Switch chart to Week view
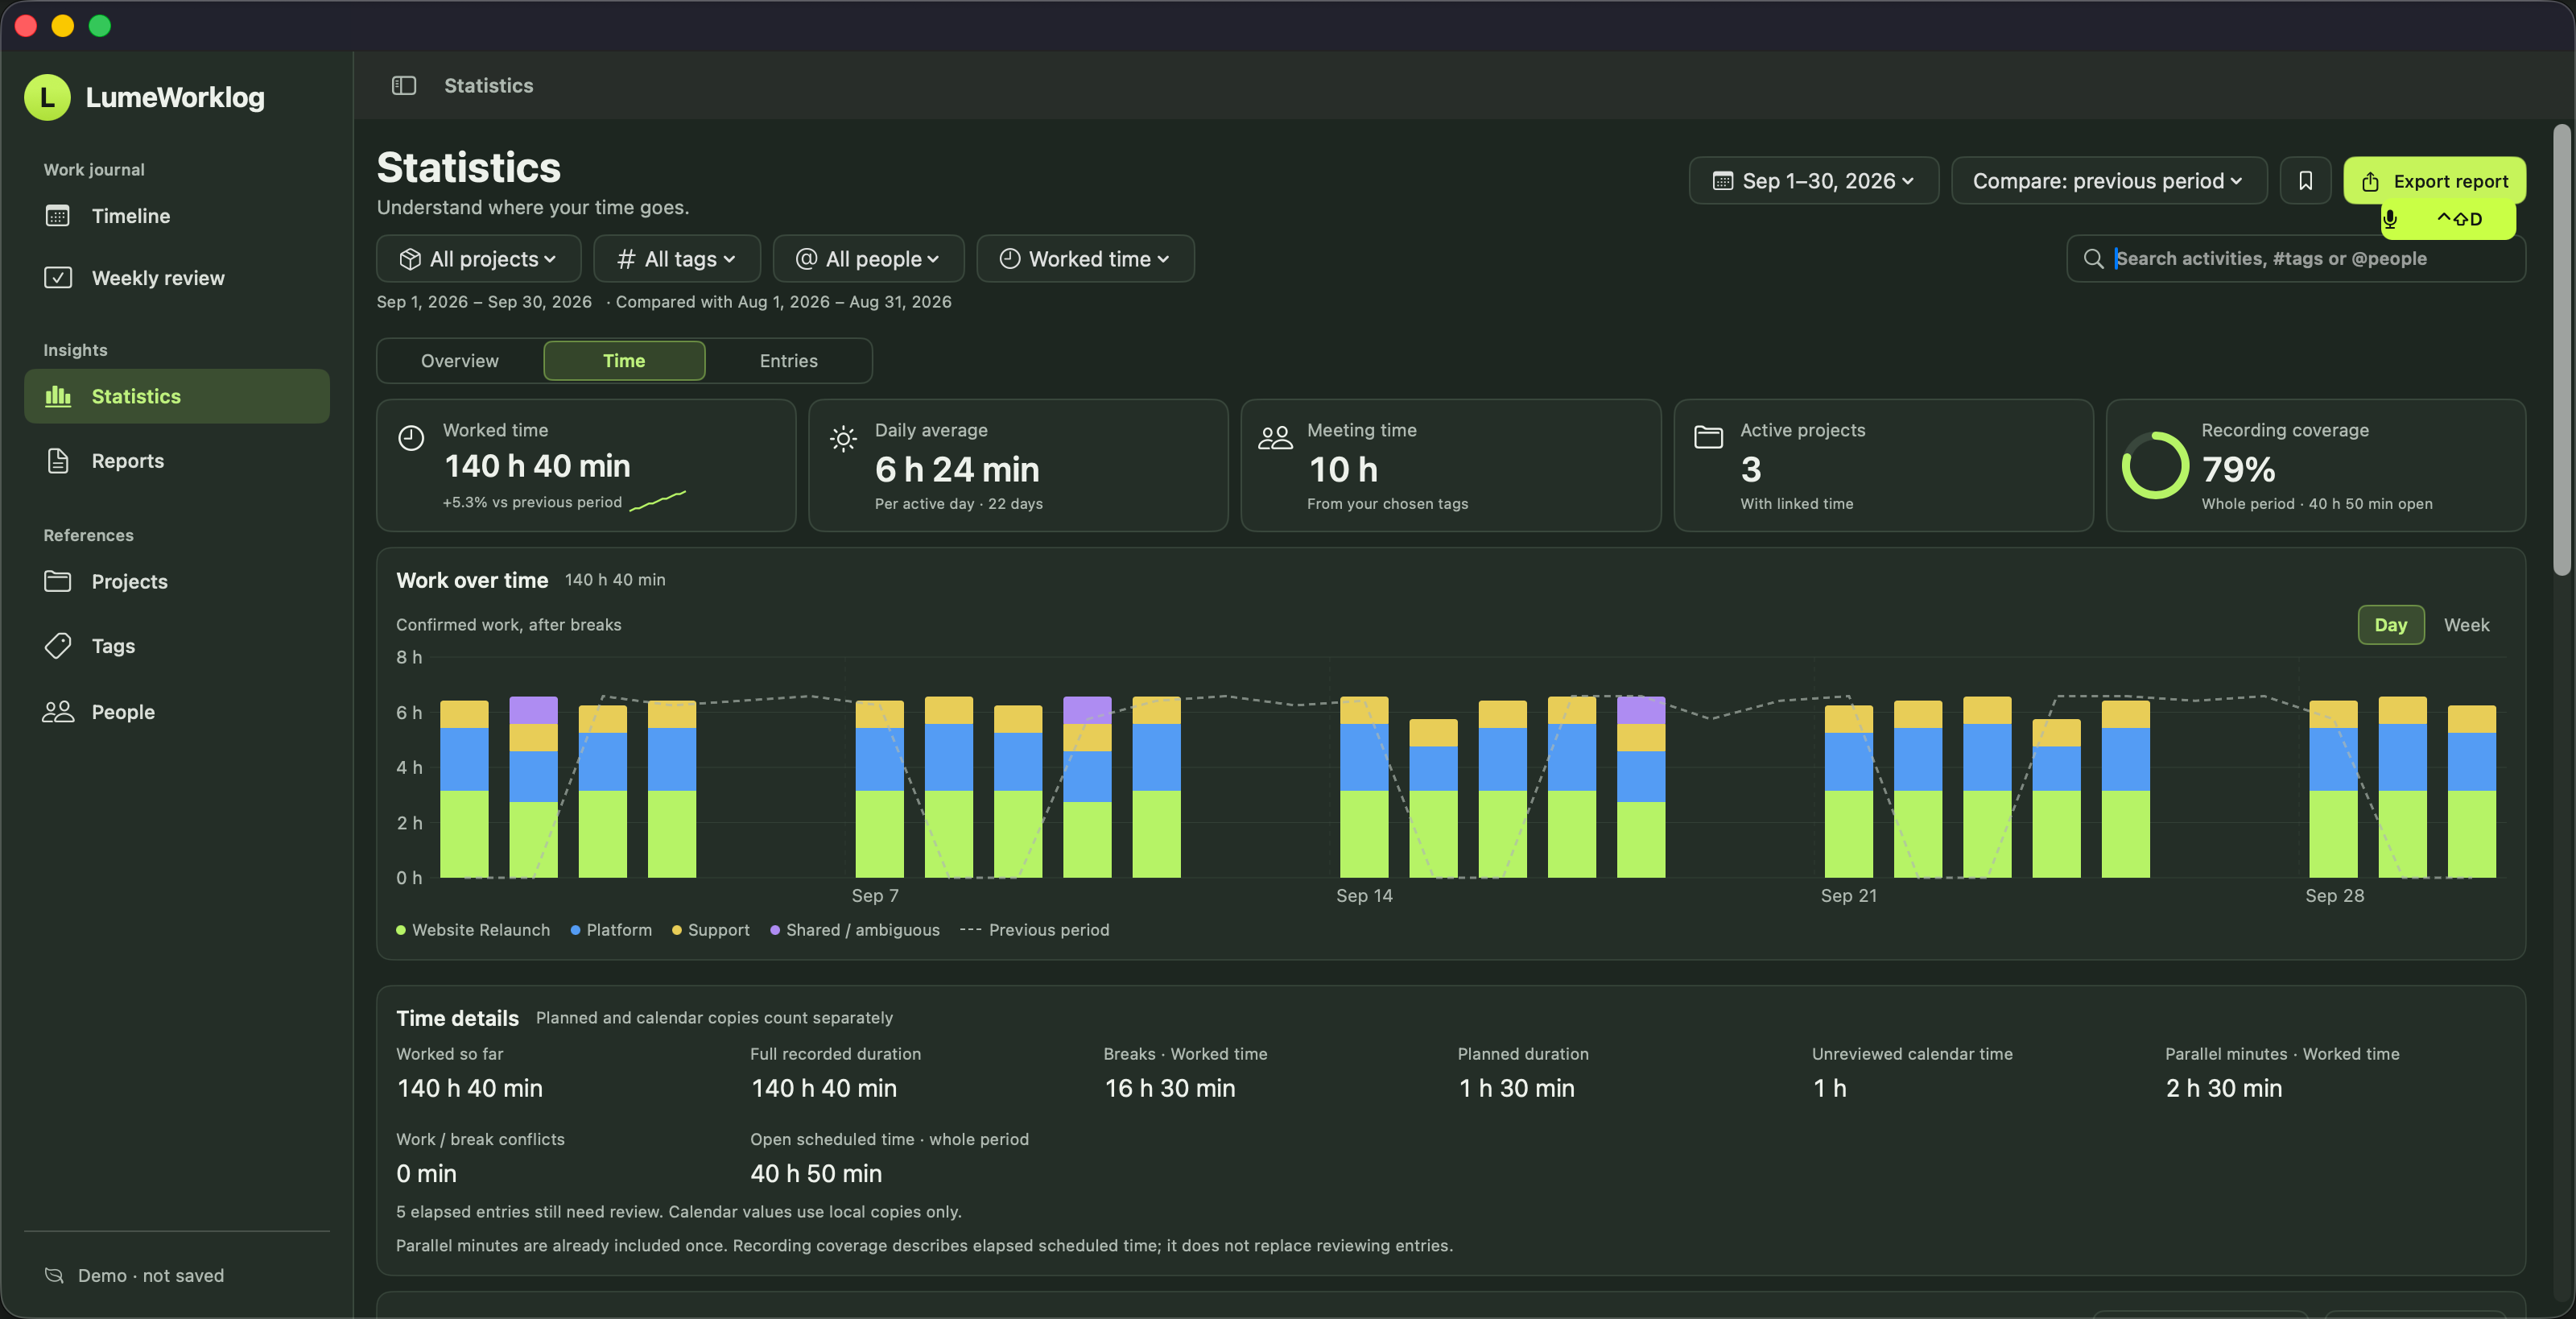This screenshot has height=1319, width=2576. coord(2466,625)
